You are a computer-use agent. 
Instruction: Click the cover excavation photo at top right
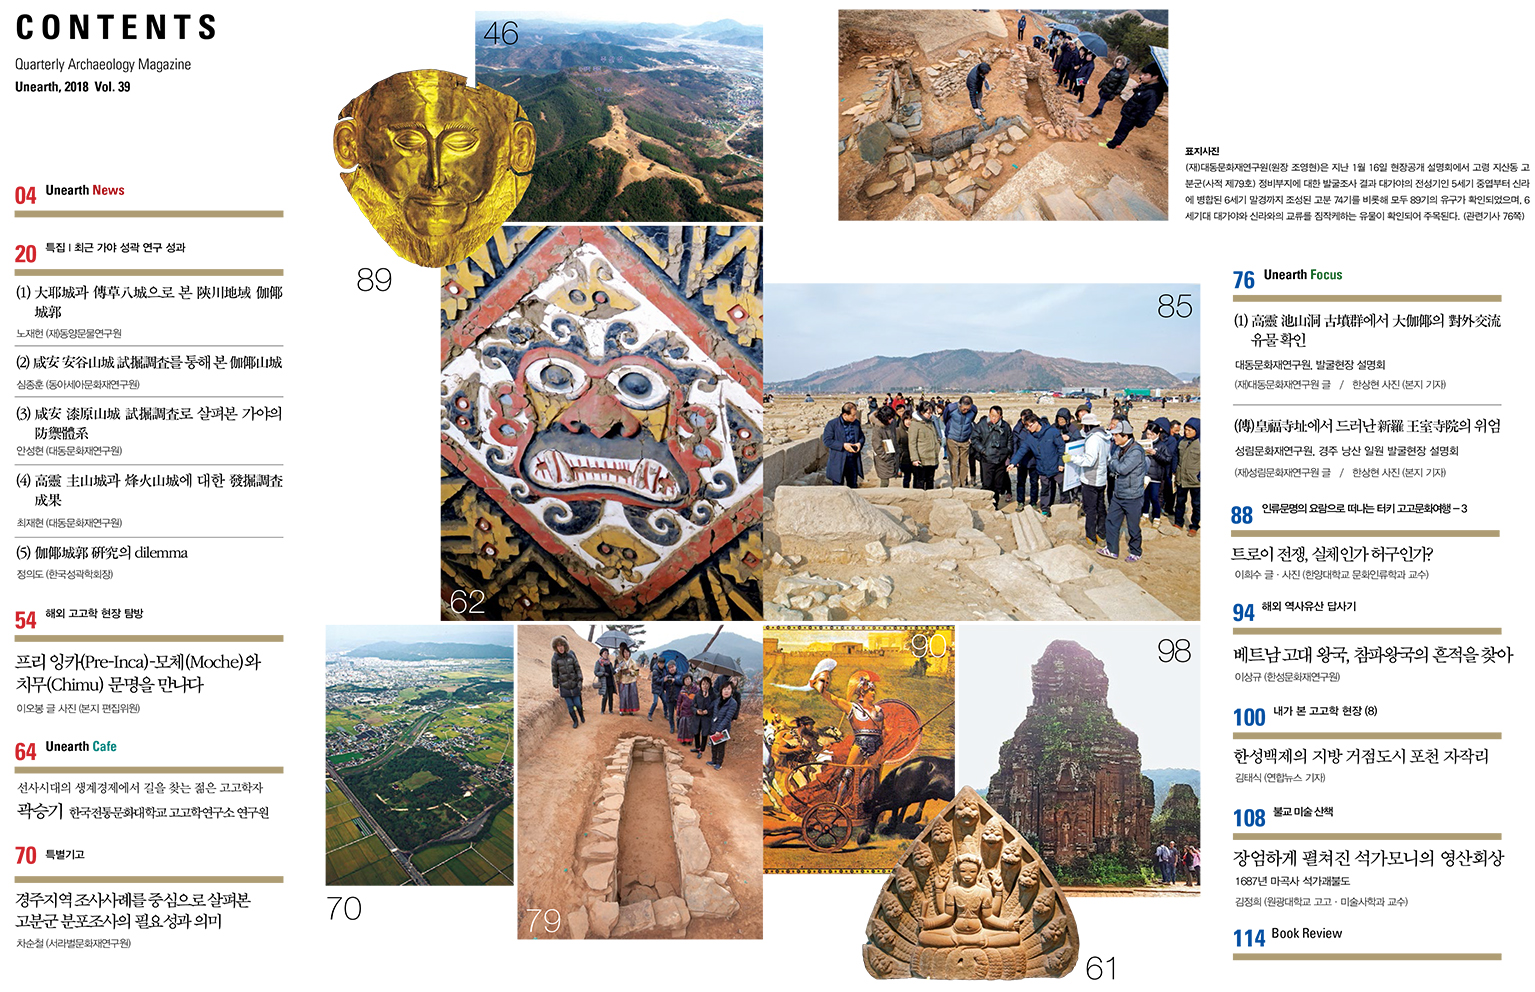click(x=1003, y=115)
